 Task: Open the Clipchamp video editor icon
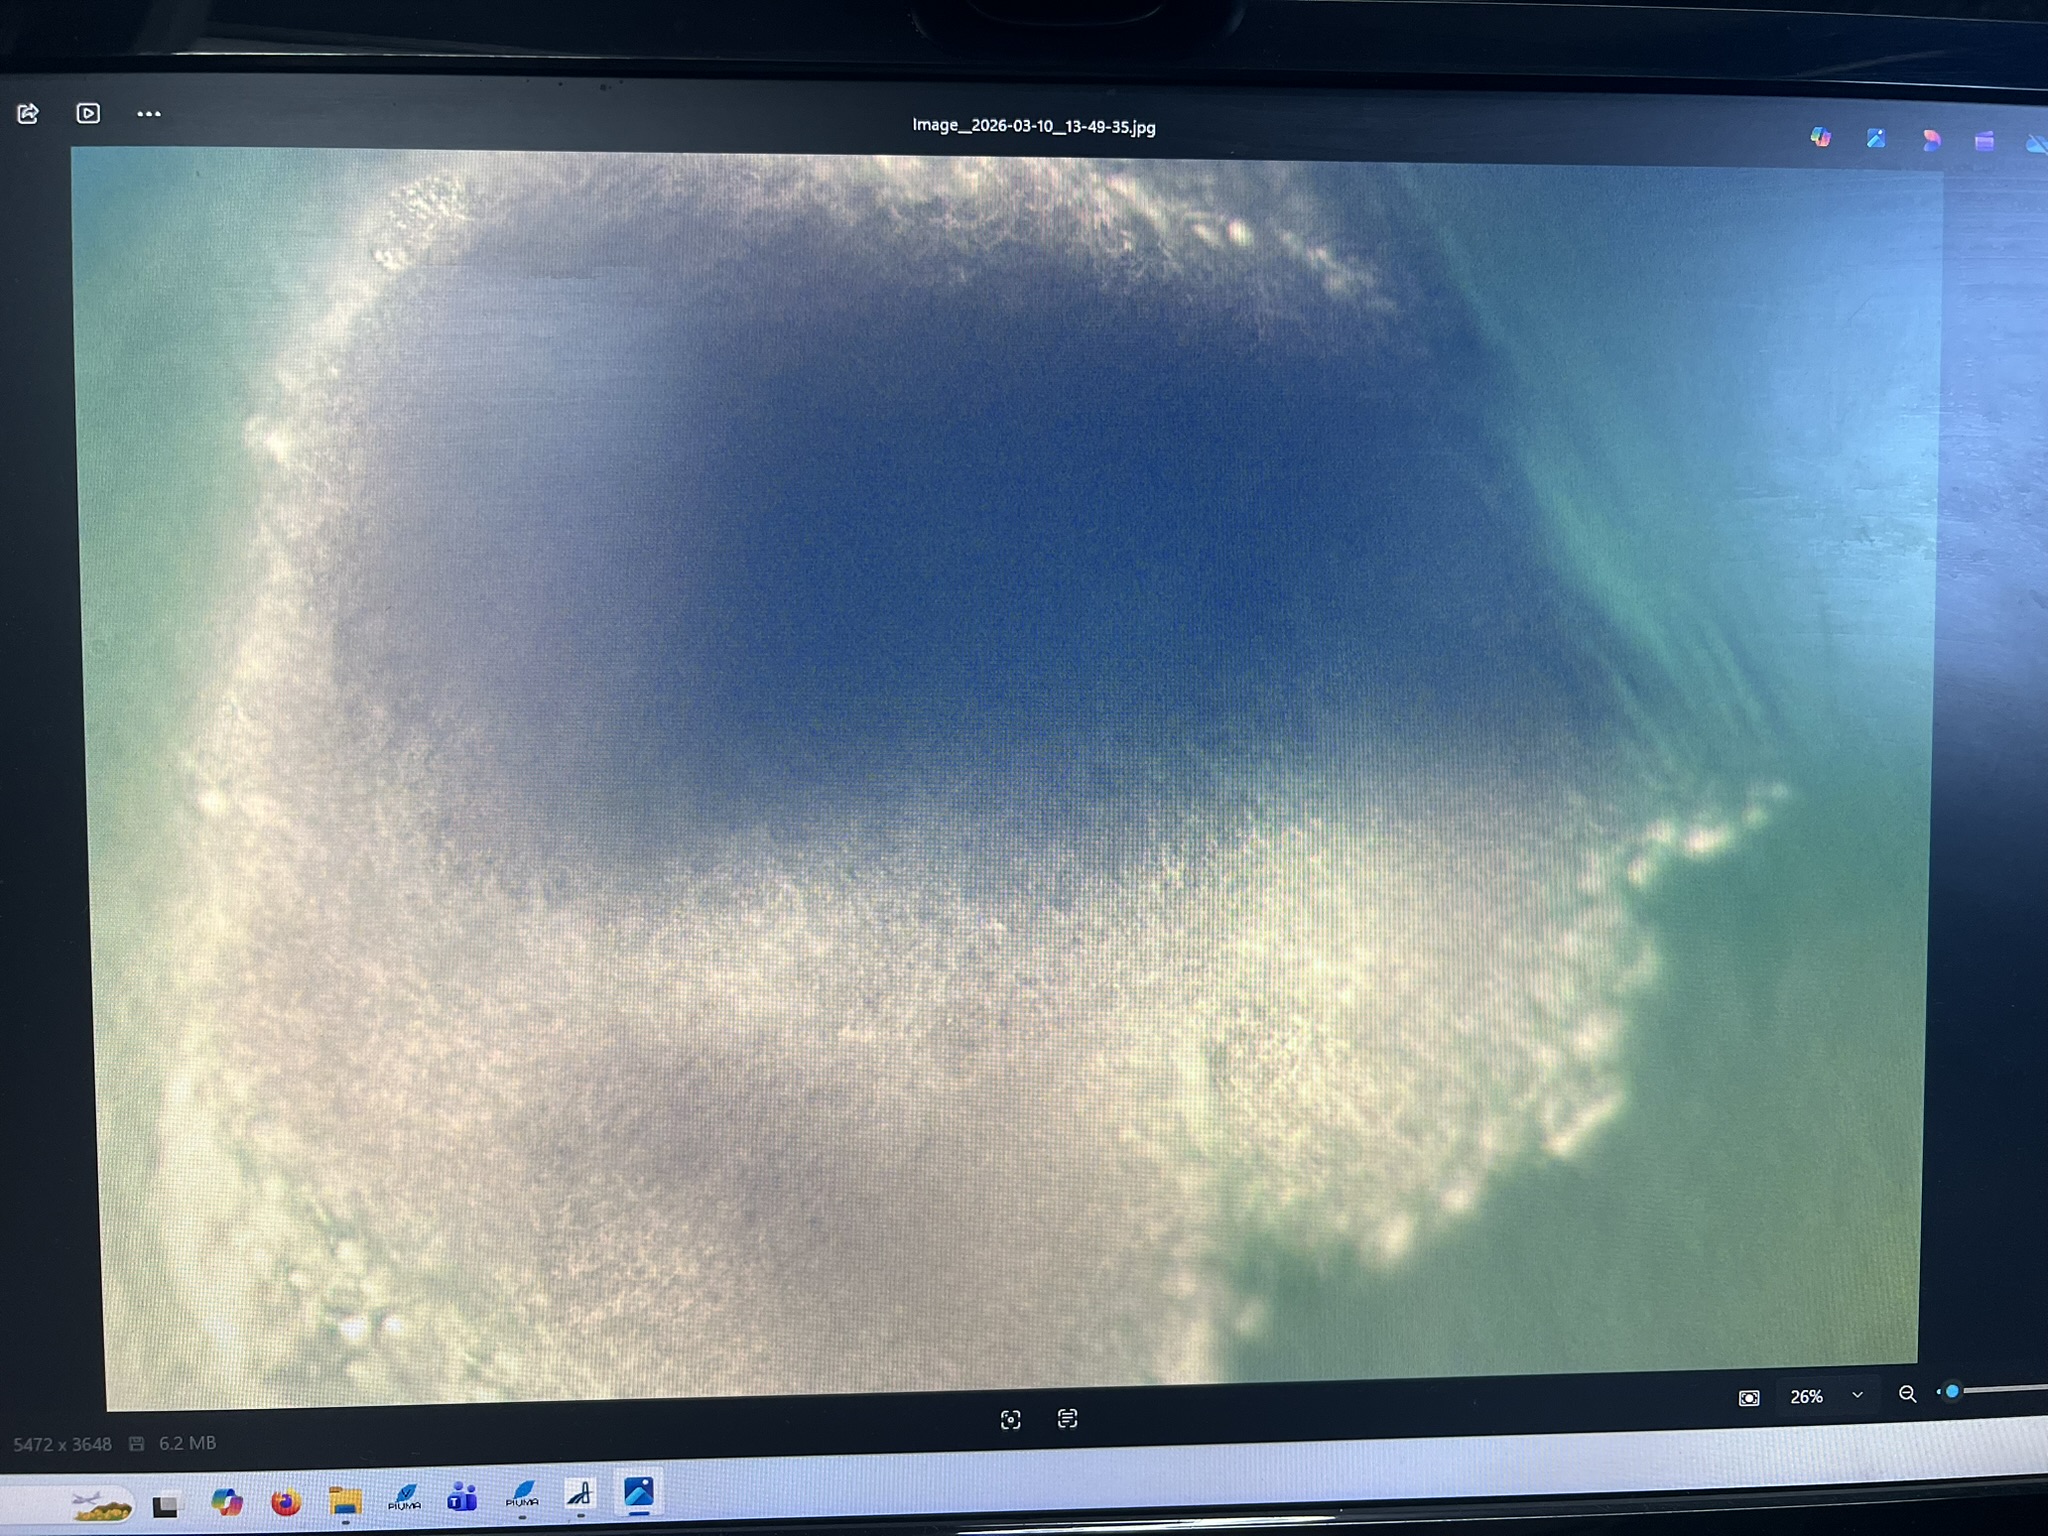[x=1984, y=141]
